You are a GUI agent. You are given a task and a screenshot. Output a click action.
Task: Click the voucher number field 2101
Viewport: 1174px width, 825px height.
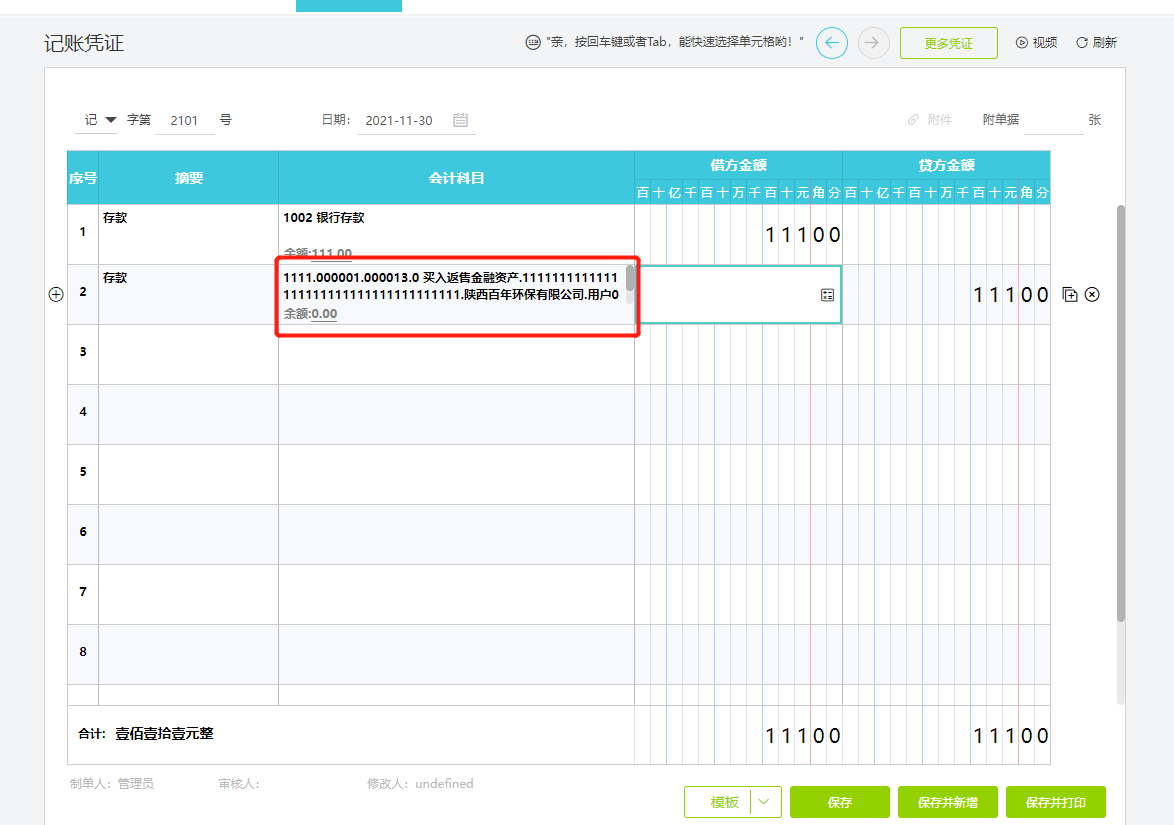[x=185, y=120]
